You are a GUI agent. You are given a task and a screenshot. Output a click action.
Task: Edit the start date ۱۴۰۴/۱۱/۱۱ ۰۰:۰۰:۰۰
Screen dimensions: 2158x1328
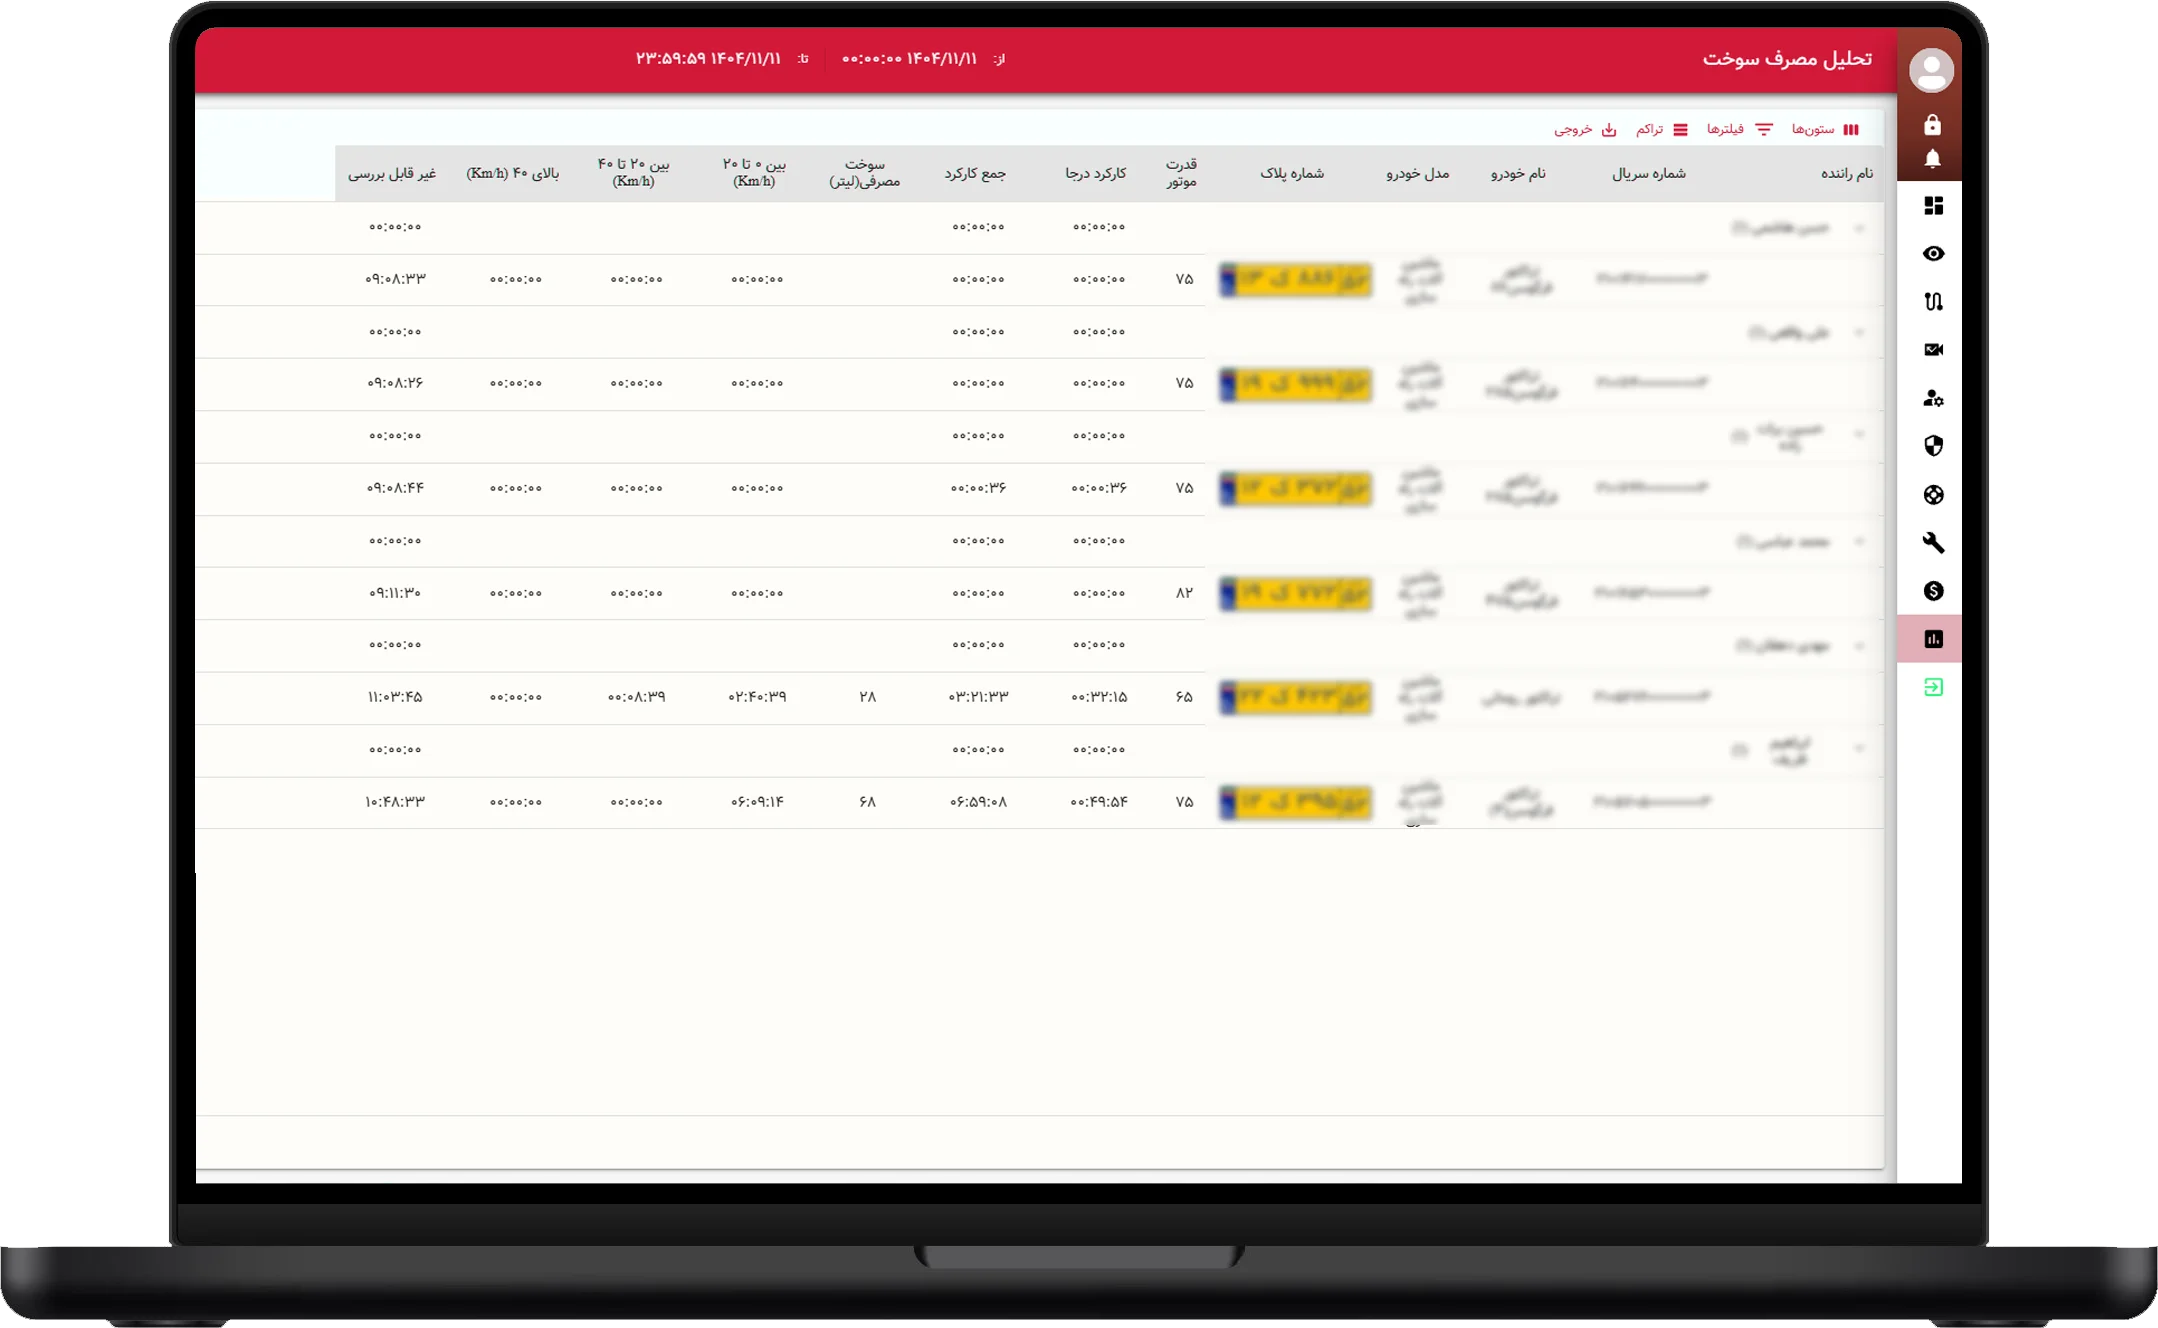(909, 59)
